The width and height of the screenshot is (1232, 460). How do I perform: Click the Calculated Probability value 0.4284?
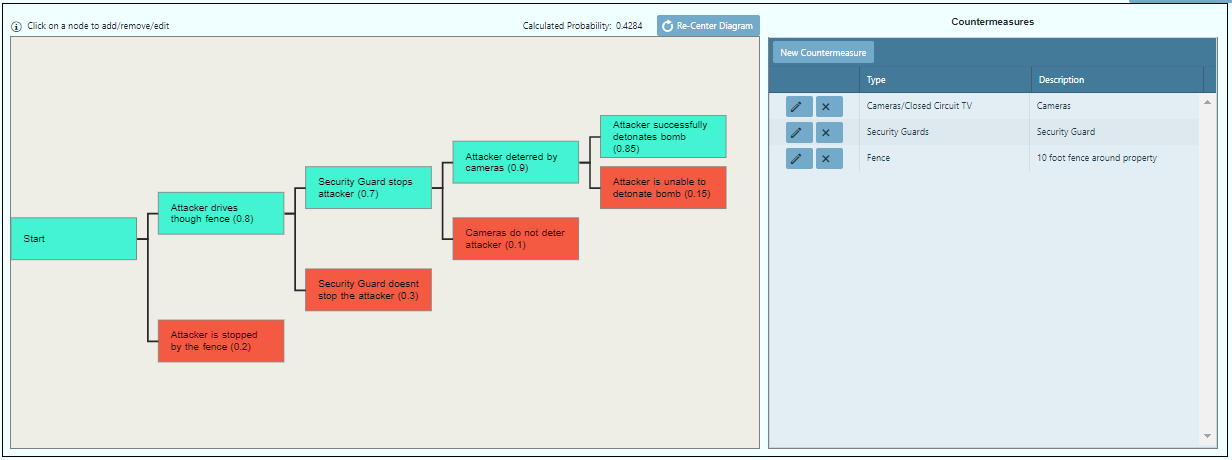[629, 26]
